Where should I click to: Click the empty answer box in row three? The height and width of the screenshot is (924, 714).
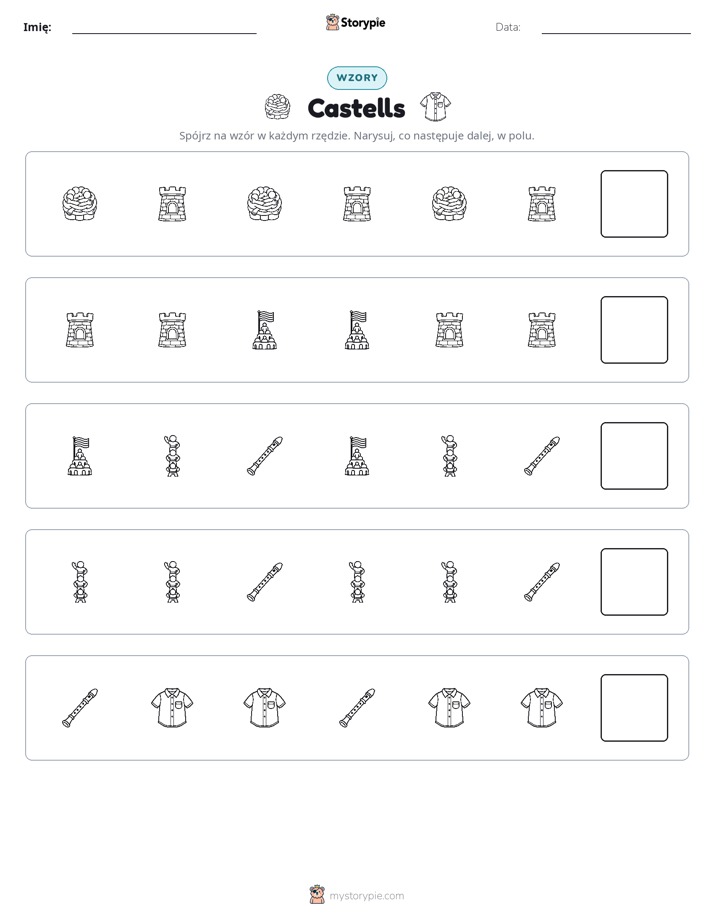click(x=634, y=456)
